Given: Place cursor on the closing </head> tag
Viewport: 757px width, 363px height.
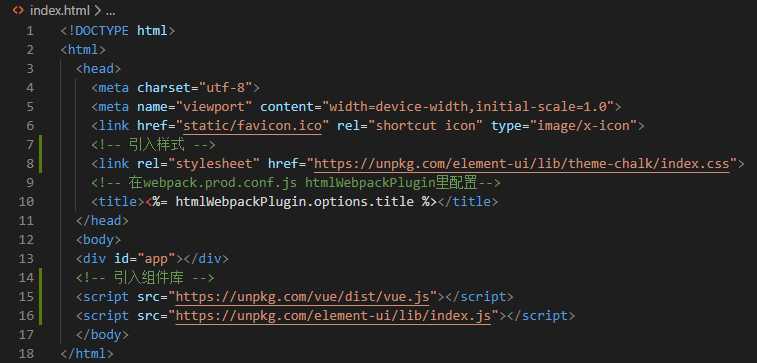Looking at the screenshot, I should tap(102, 221).
